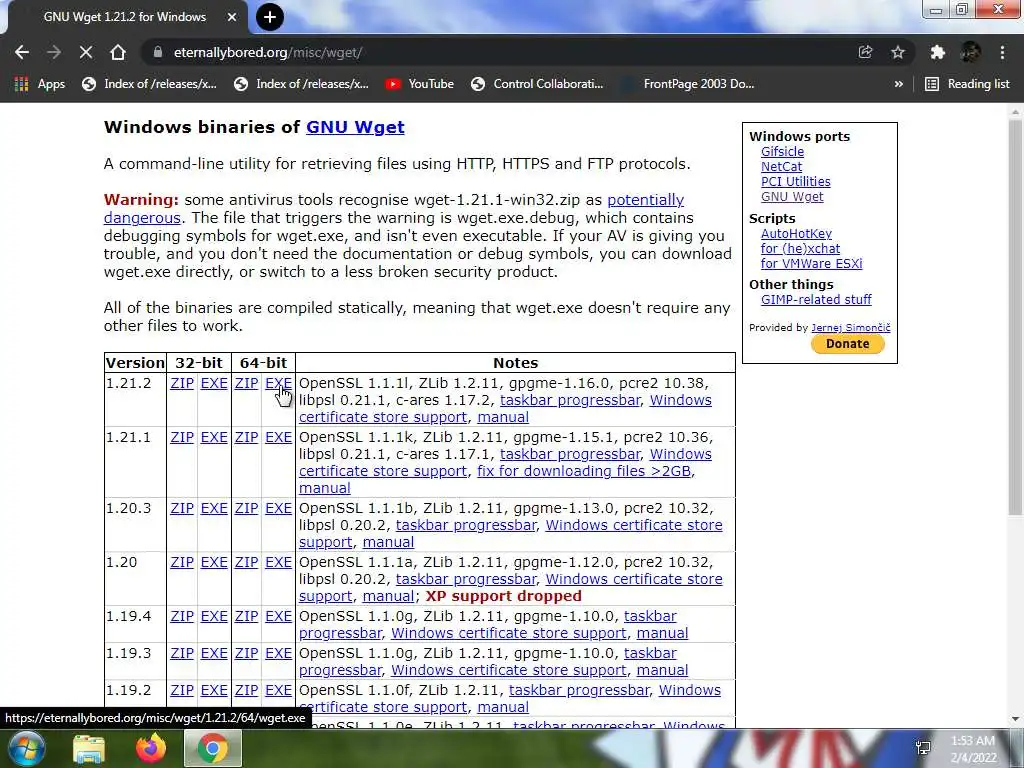Launch Firefox from the taskbar
This screenshot has width=1024, height=768.
coord(151,748)
